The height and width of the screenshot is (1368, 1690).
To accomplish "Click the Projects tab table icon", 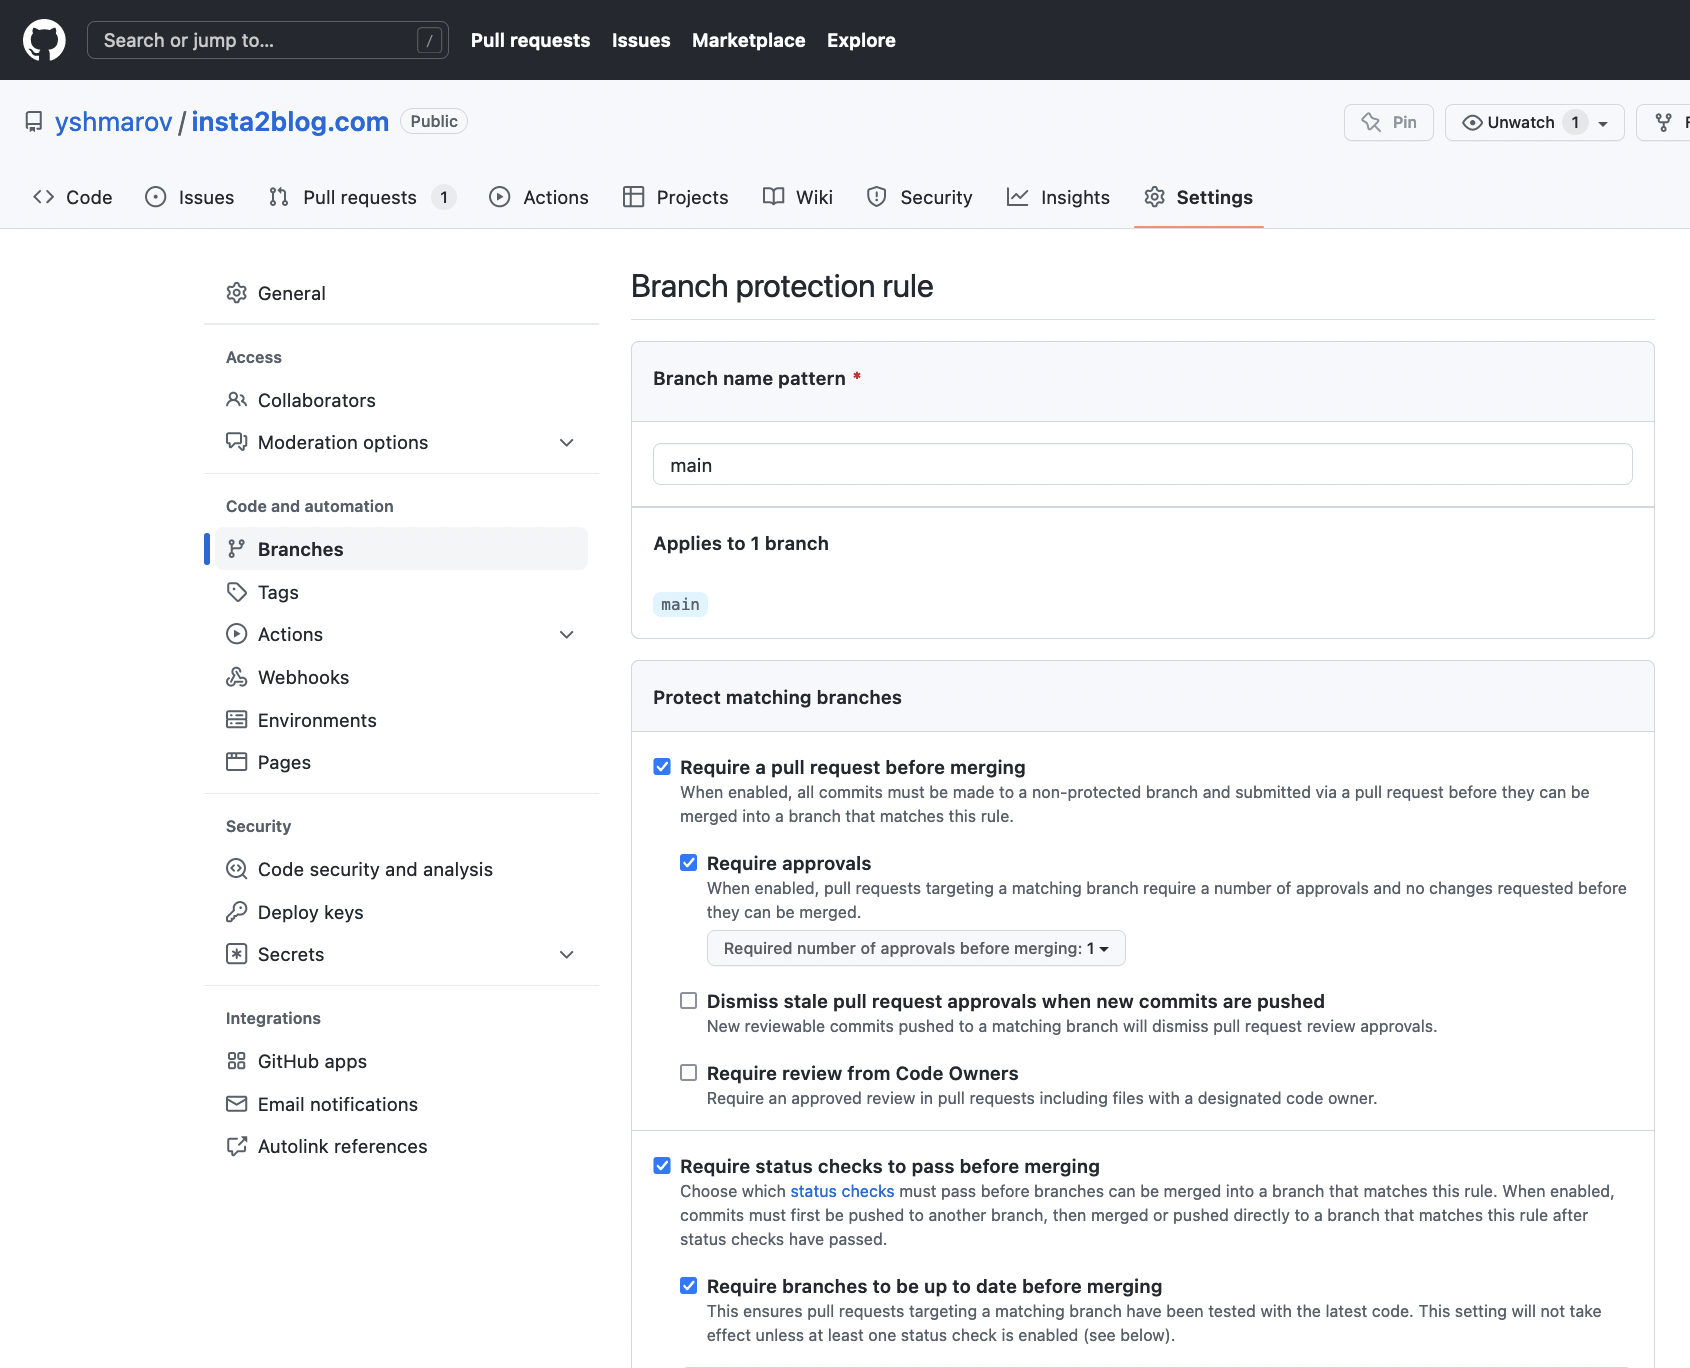I will 633,197.
